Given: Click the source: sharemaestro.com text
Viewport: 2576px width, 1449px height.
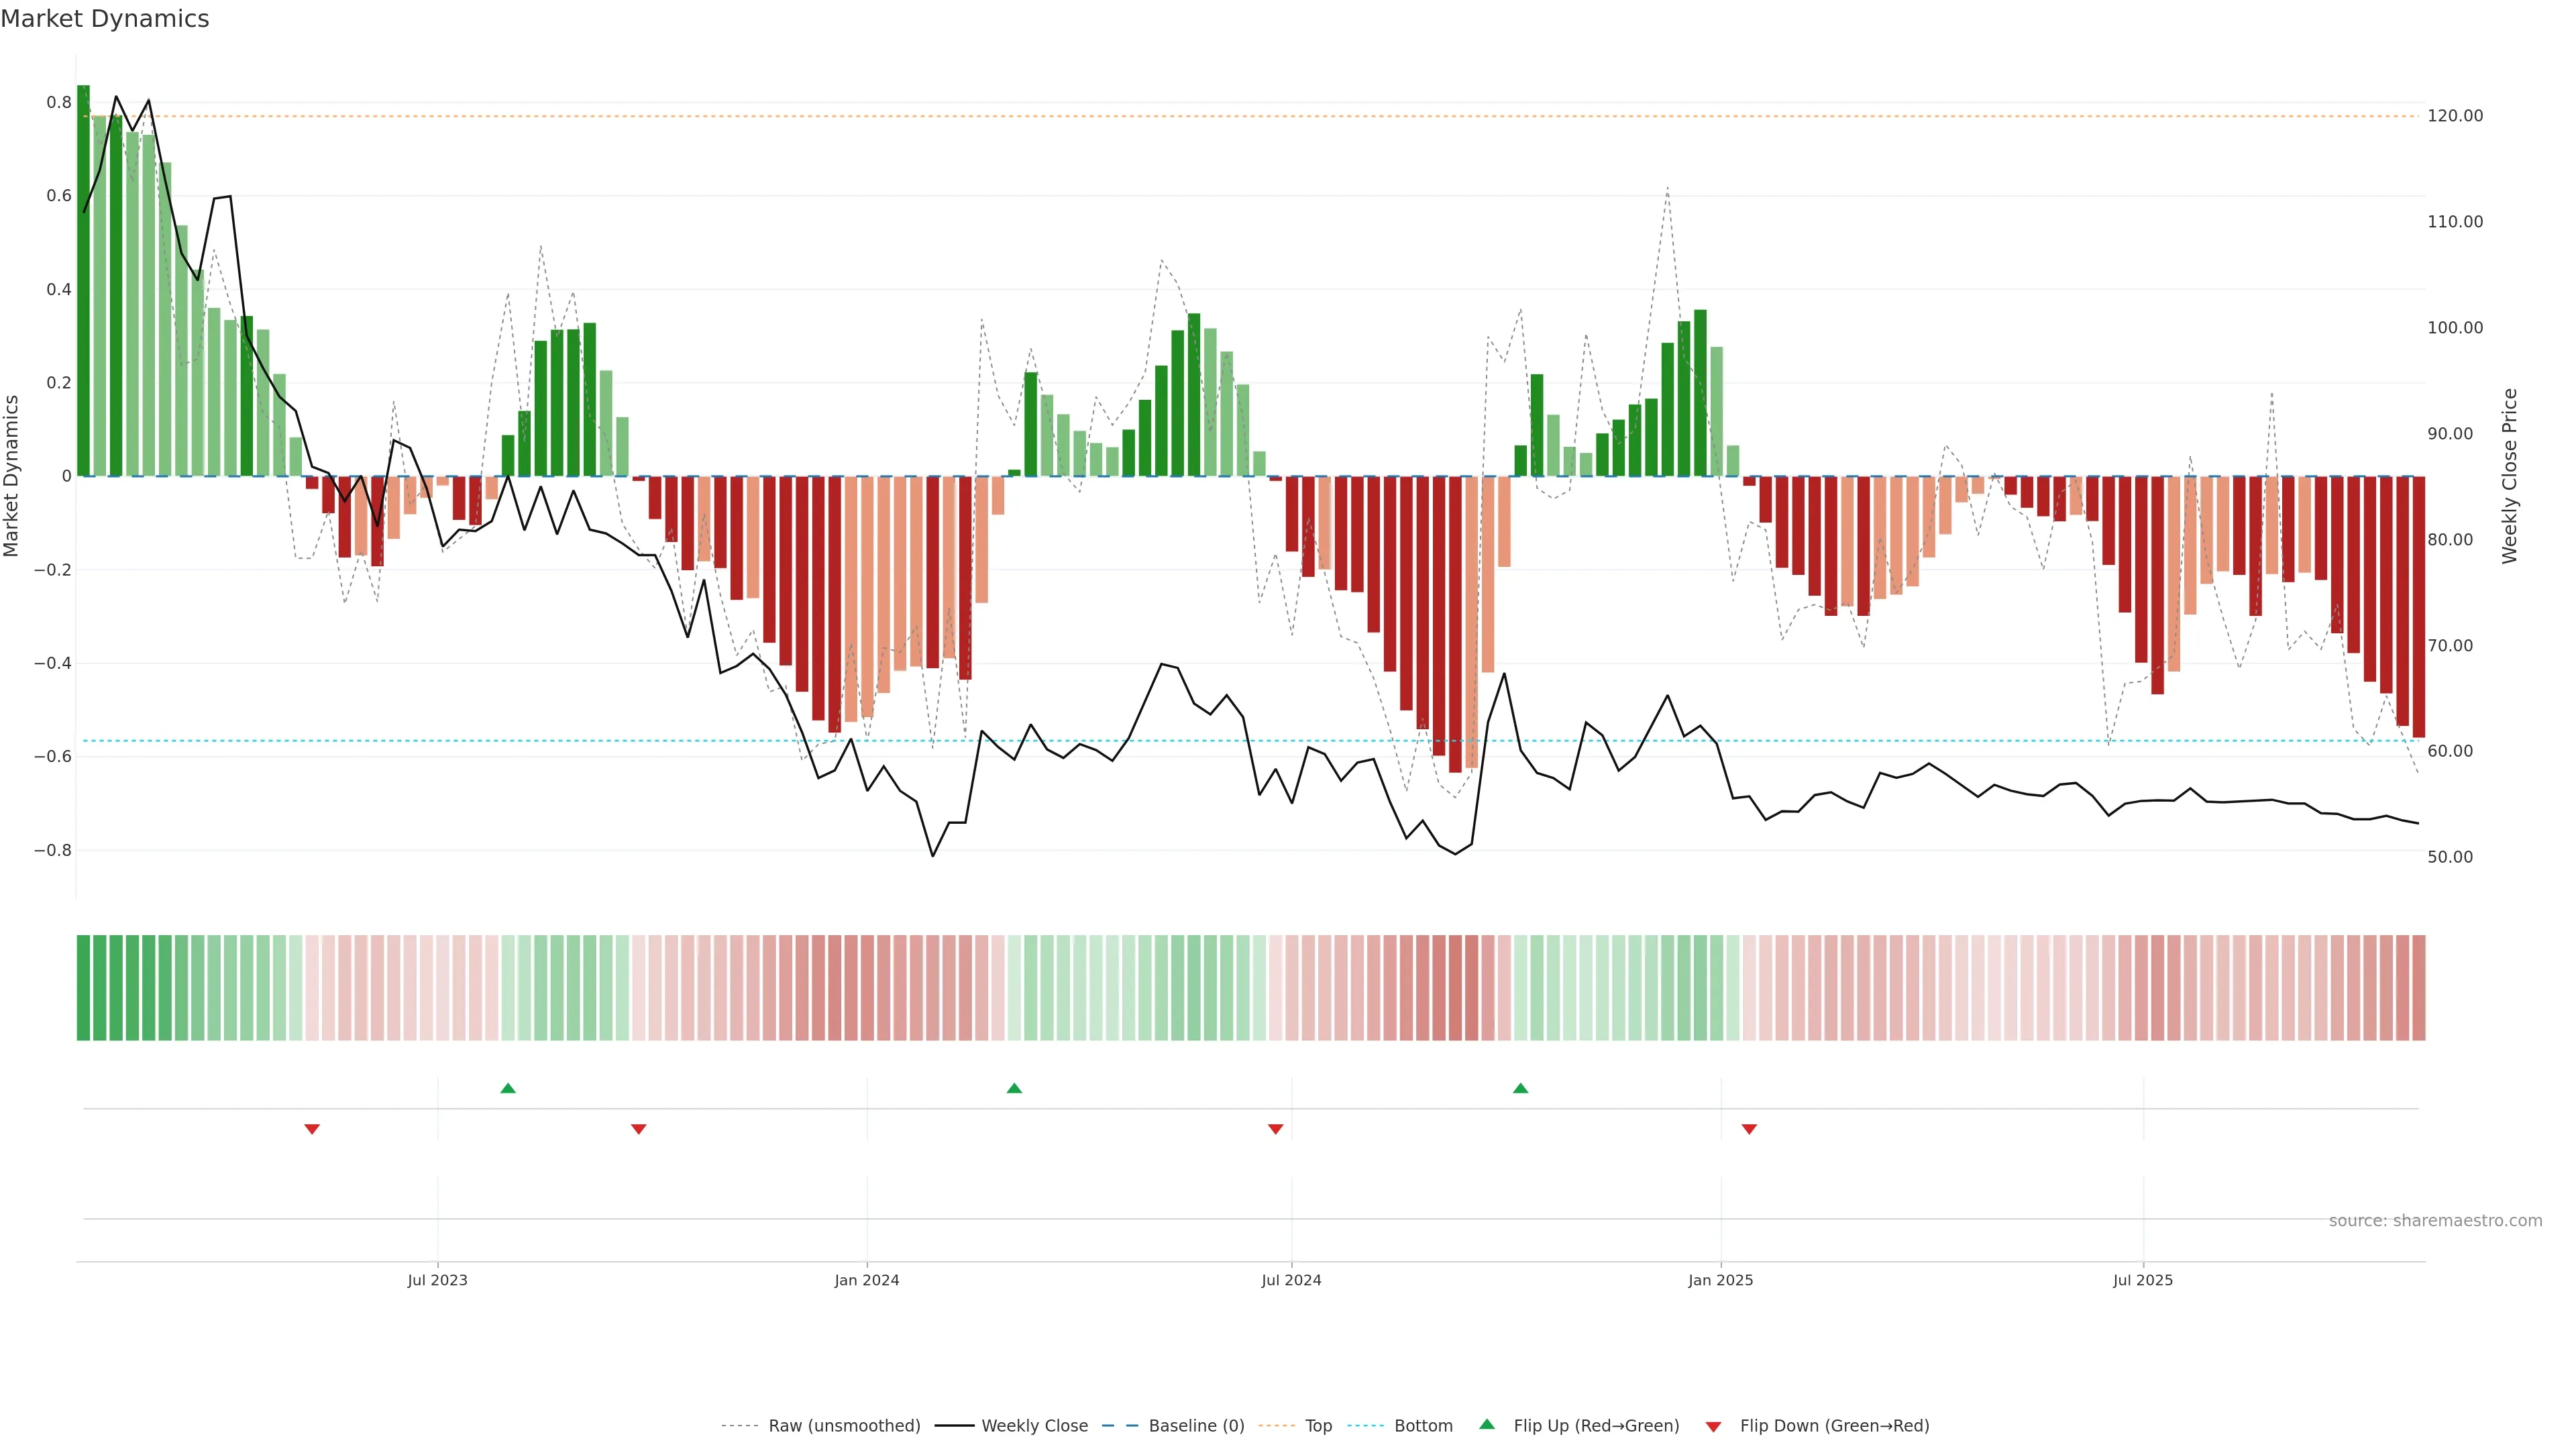Looking at the screenshot, I should coord(2435,1221).
